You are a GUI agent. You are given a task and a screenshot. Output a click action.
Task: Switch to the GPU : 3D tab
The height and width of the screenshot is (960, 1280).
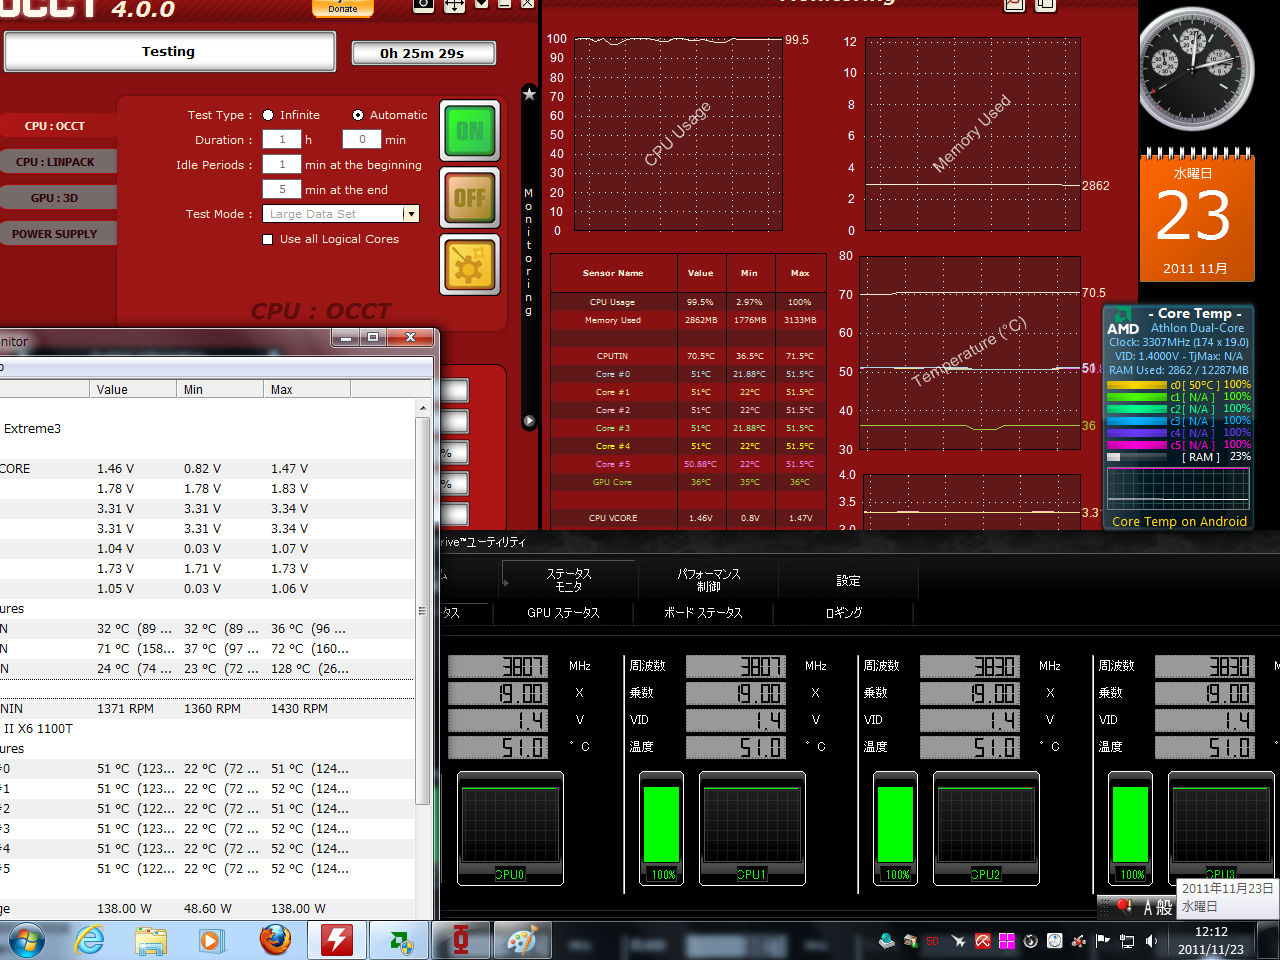[x=58, y=198]
